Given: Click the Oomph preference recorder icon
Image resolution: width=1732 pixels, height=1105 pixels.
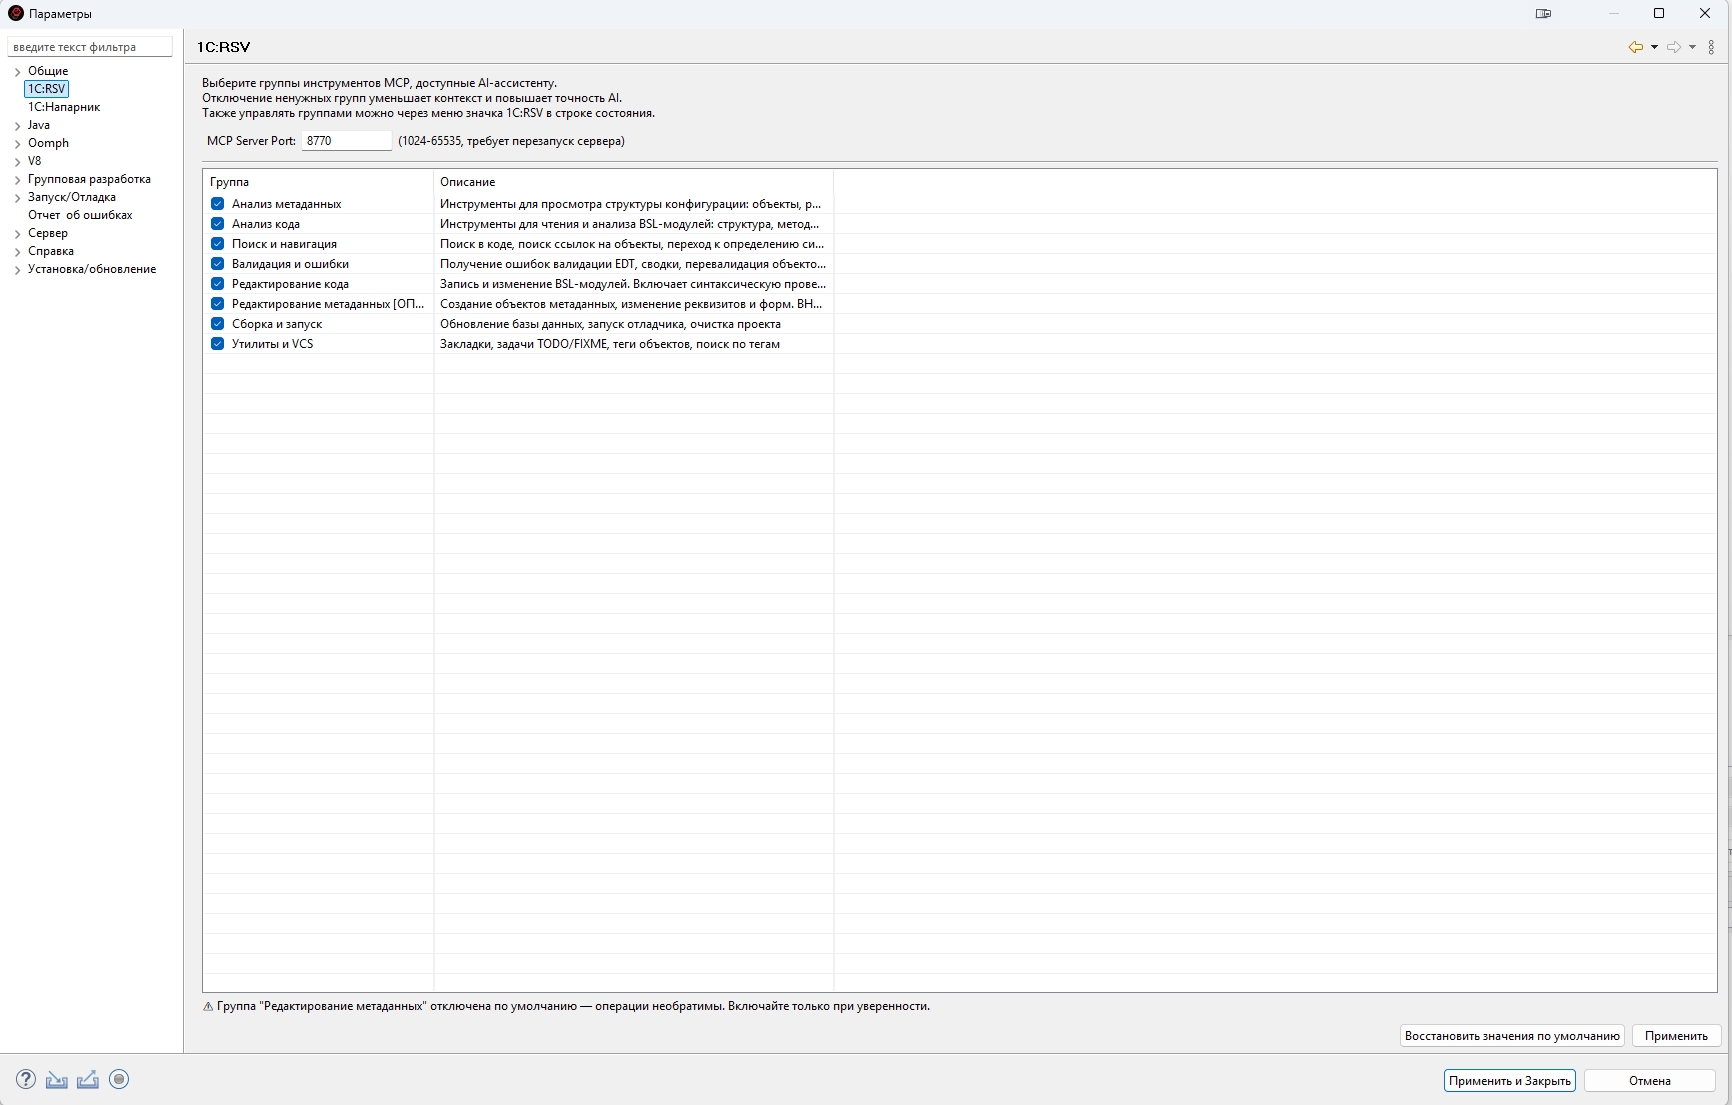Looking at the screenshot, I should point(119,1079).
